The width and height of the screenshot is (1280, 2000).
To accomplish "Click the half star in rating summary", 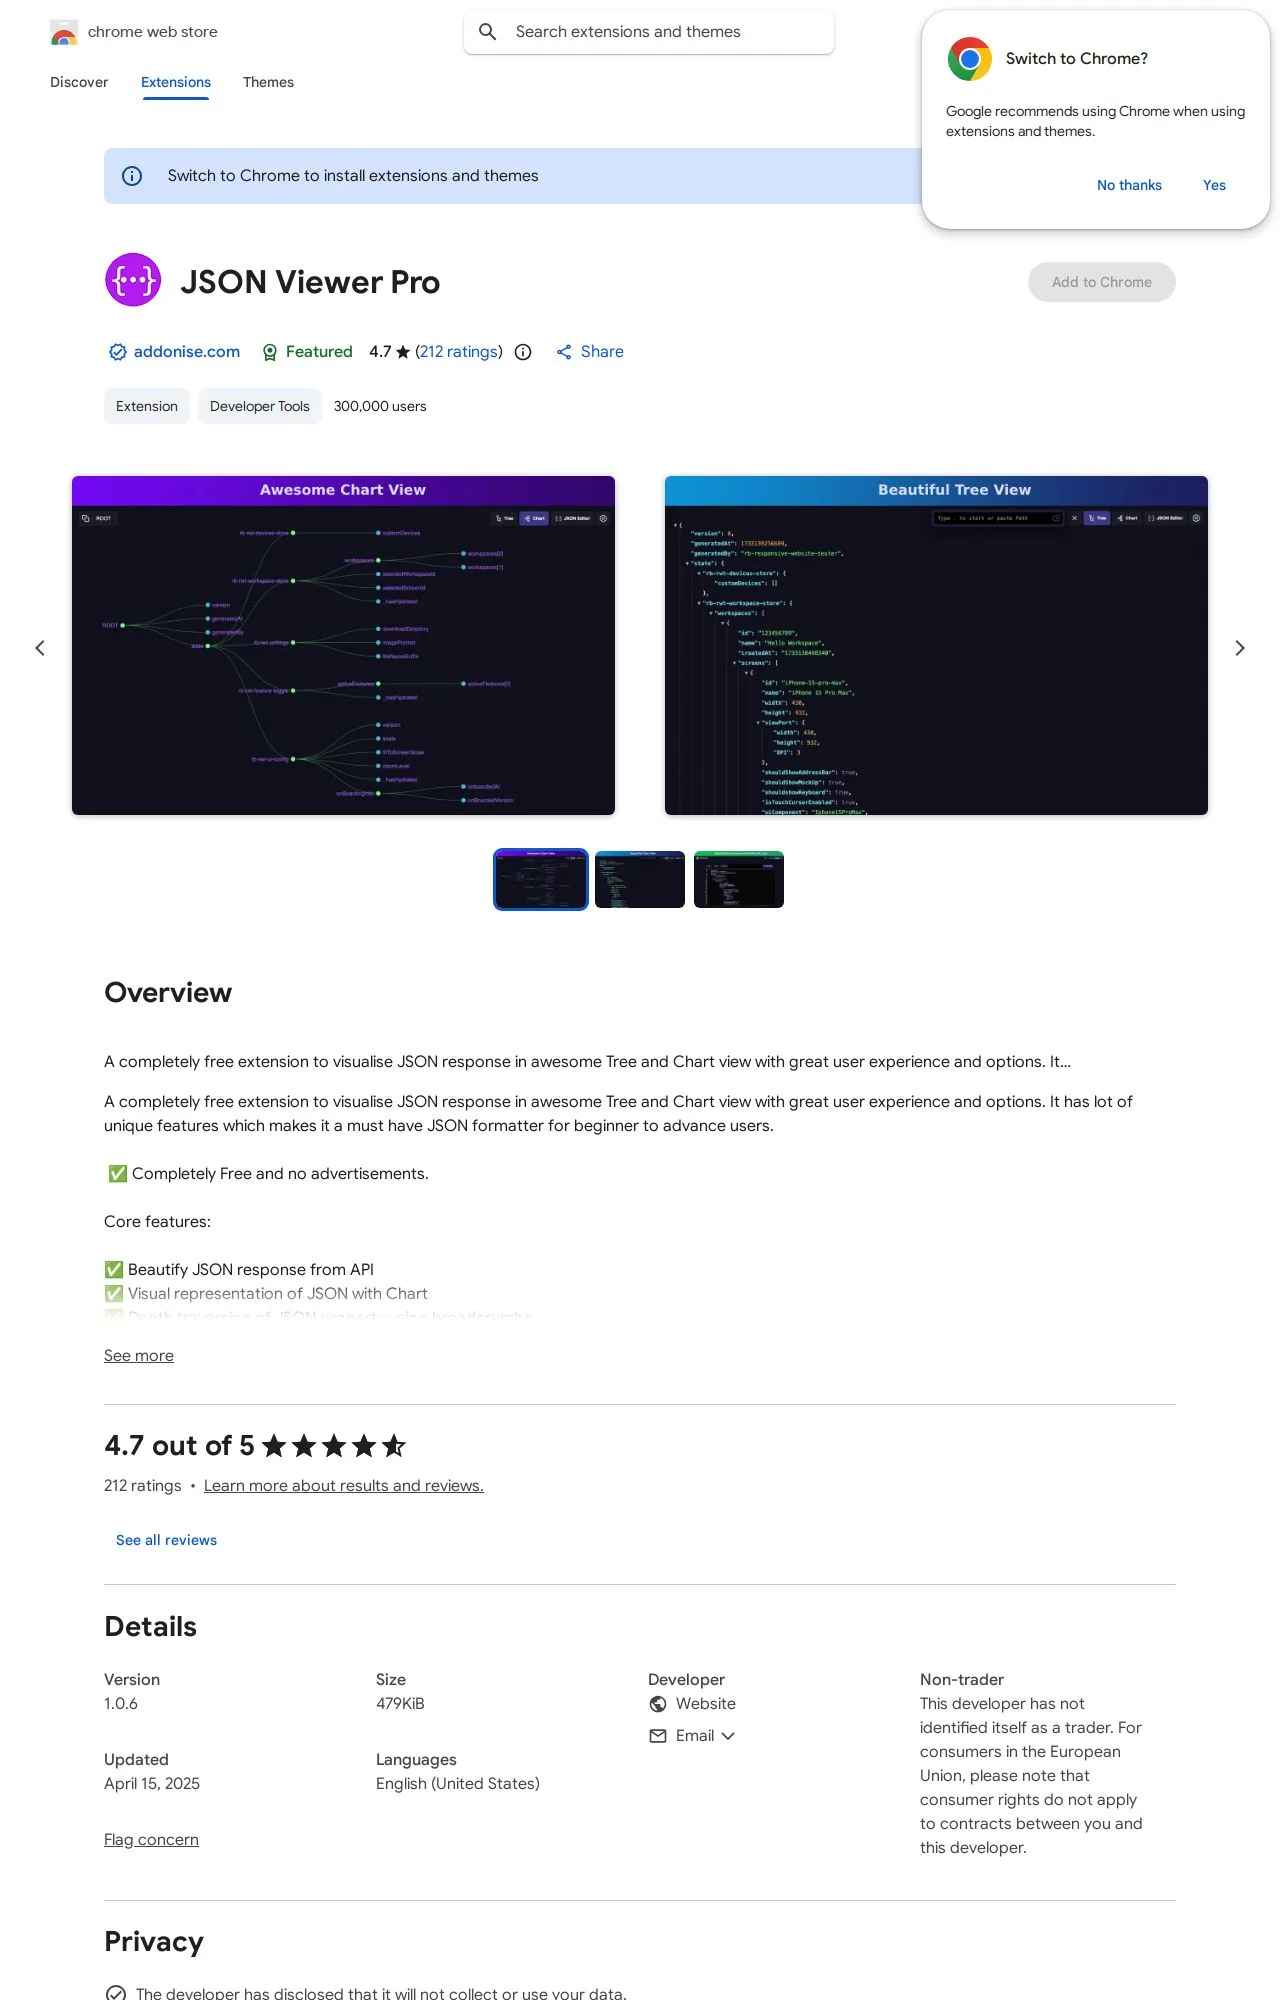I will pyautogui.click(x=394, y=1445).
